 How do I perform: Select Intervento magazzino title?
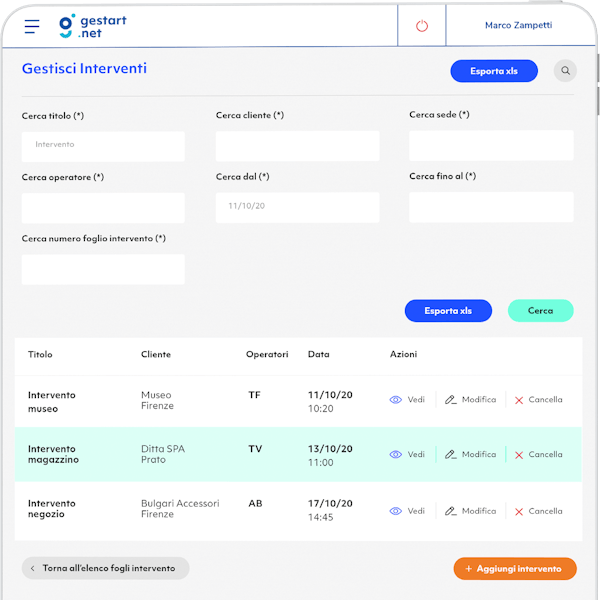54,454
